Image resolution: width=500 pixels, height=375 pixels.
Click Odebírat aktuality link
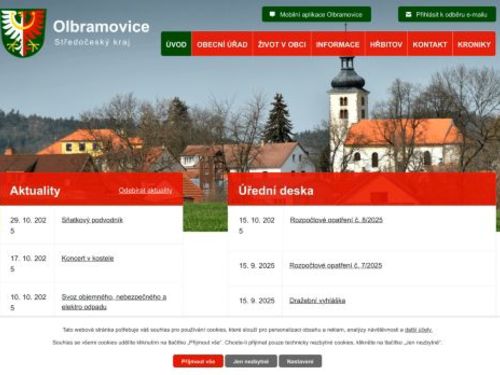tap(145, 190)
